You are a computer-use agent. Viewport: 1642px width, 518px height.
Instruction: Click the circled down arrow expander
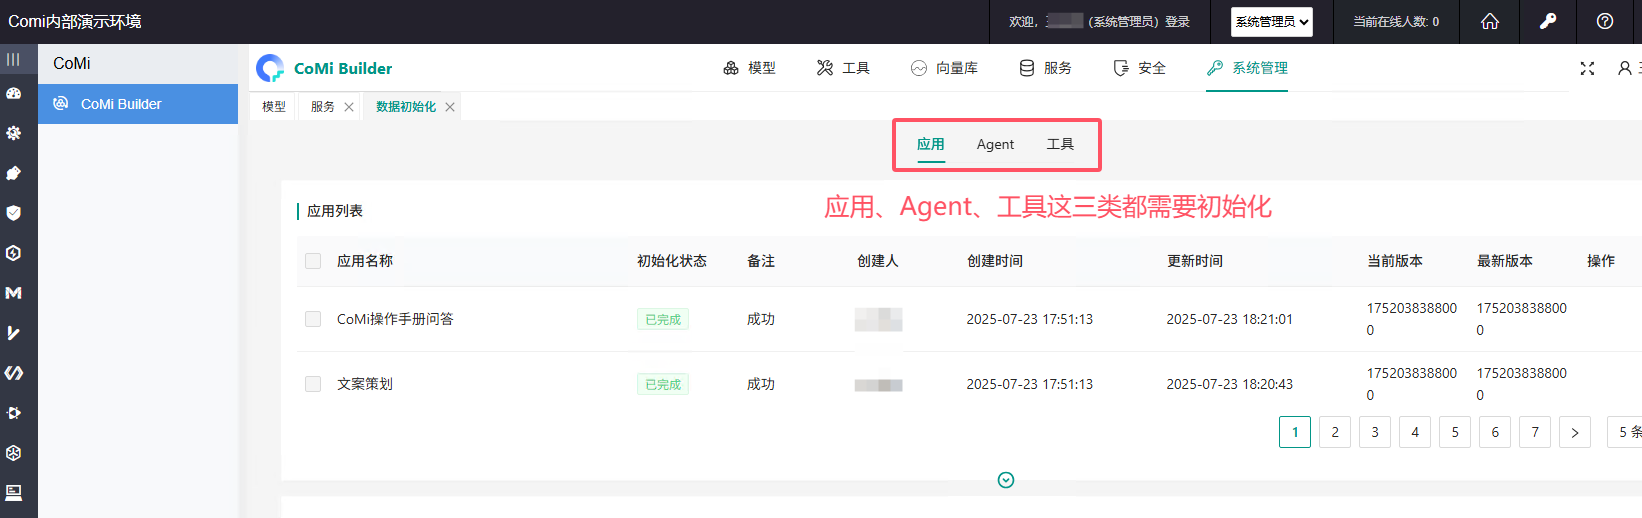coord(1006,480)
